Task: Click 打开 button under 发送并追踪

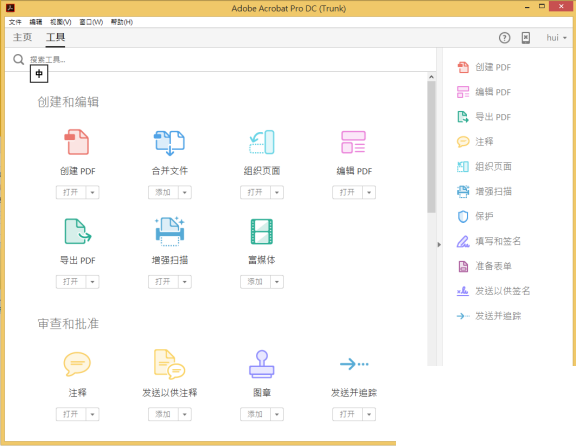Action: pos(347,414)
